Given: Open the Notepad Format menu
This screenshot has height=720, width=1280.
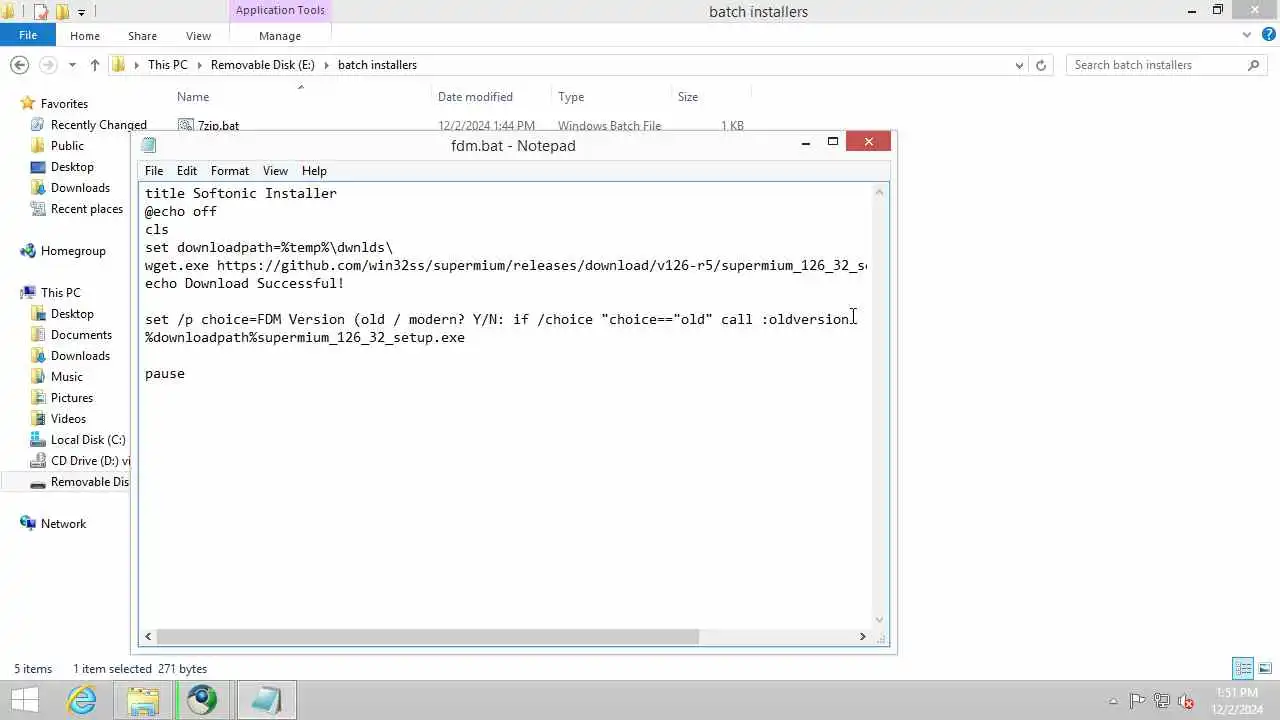Looking at the screenshot, I should click(x=230, y=171).
